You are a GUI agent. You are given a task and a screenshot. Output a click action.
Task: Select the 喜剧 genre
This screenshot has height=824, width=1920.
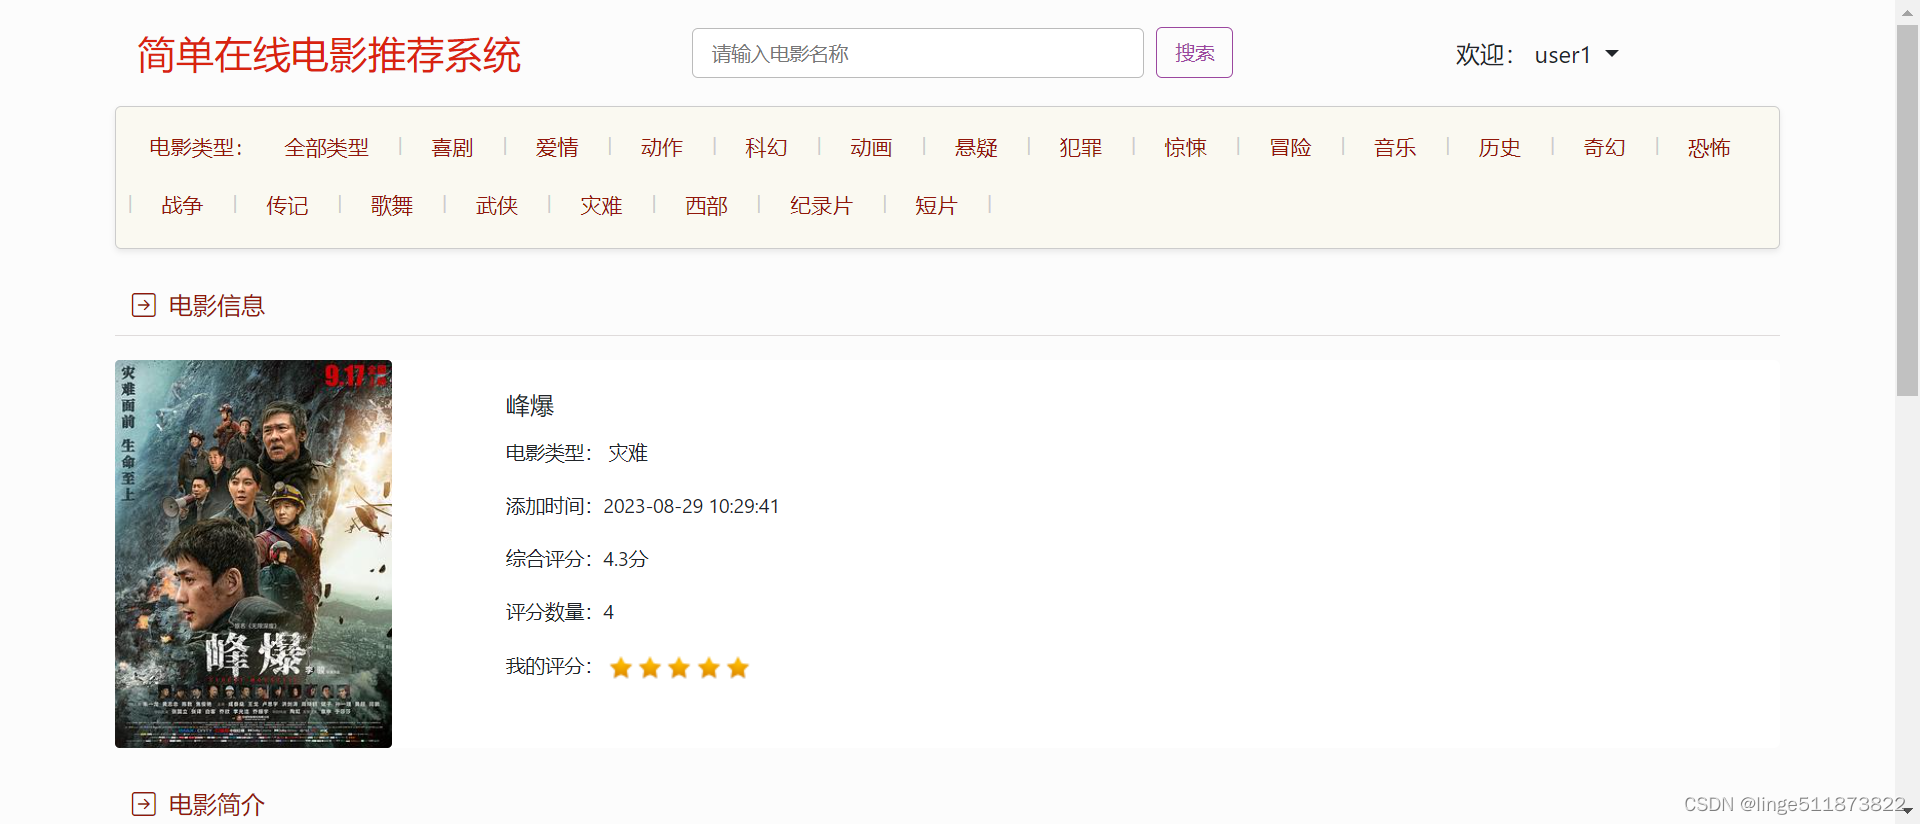coord(452,148)
